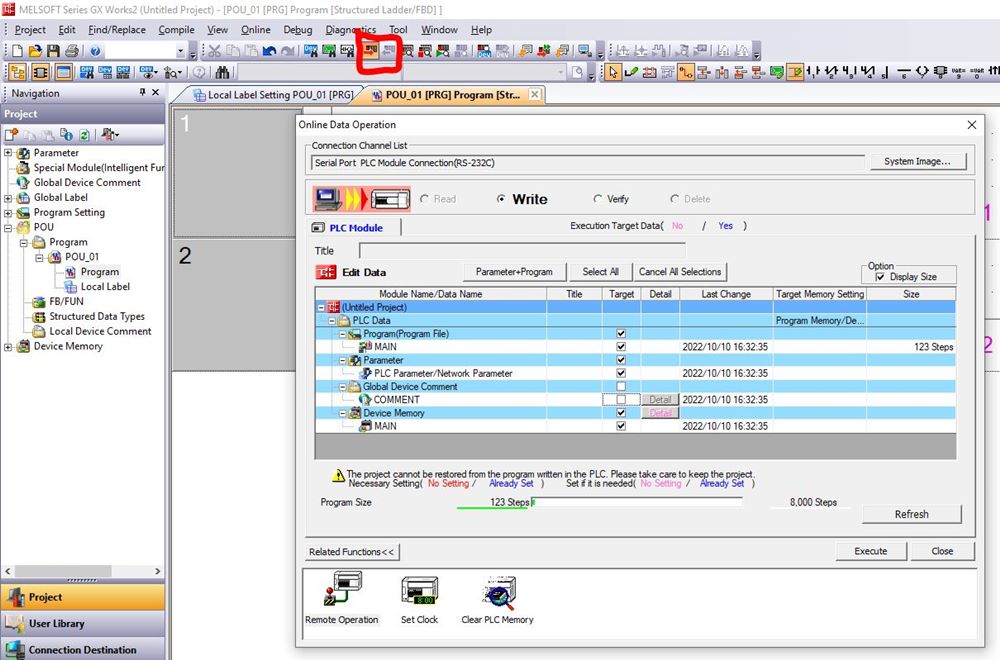Click the Undo arrow icon
The height and width of the screenshot is (660, 1000).
pos(269,51)
